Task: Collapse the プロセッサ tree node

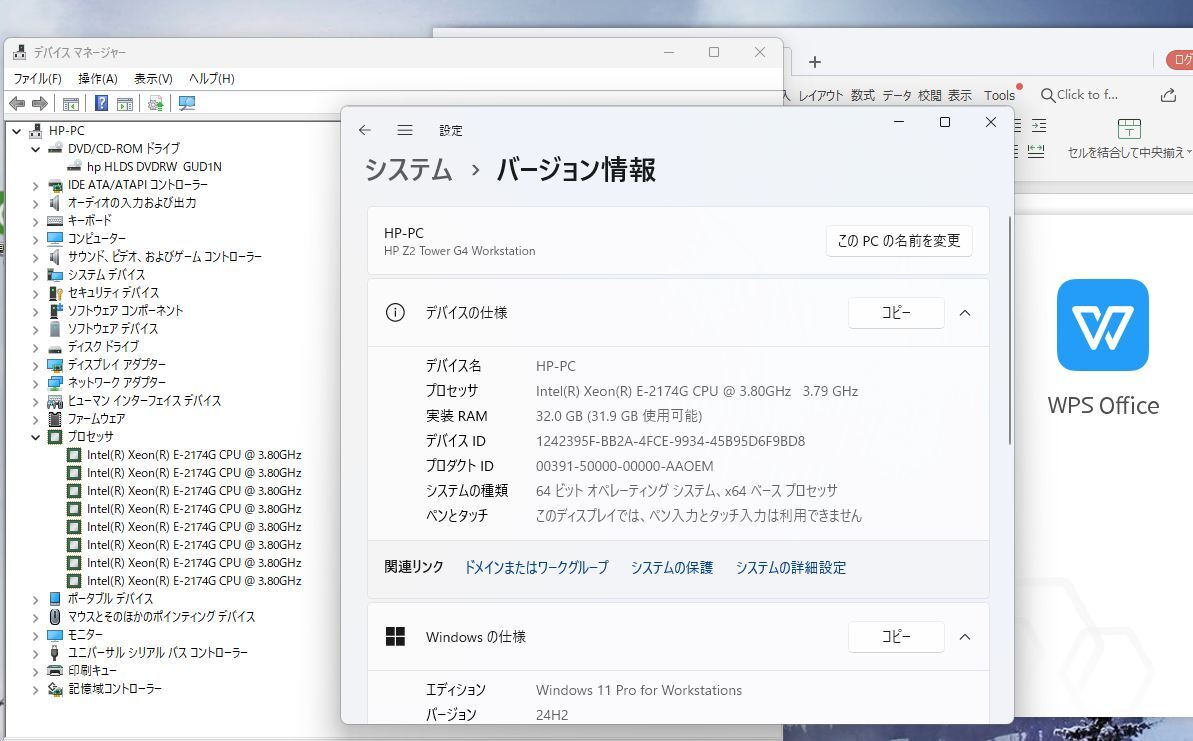Action: 36,437
